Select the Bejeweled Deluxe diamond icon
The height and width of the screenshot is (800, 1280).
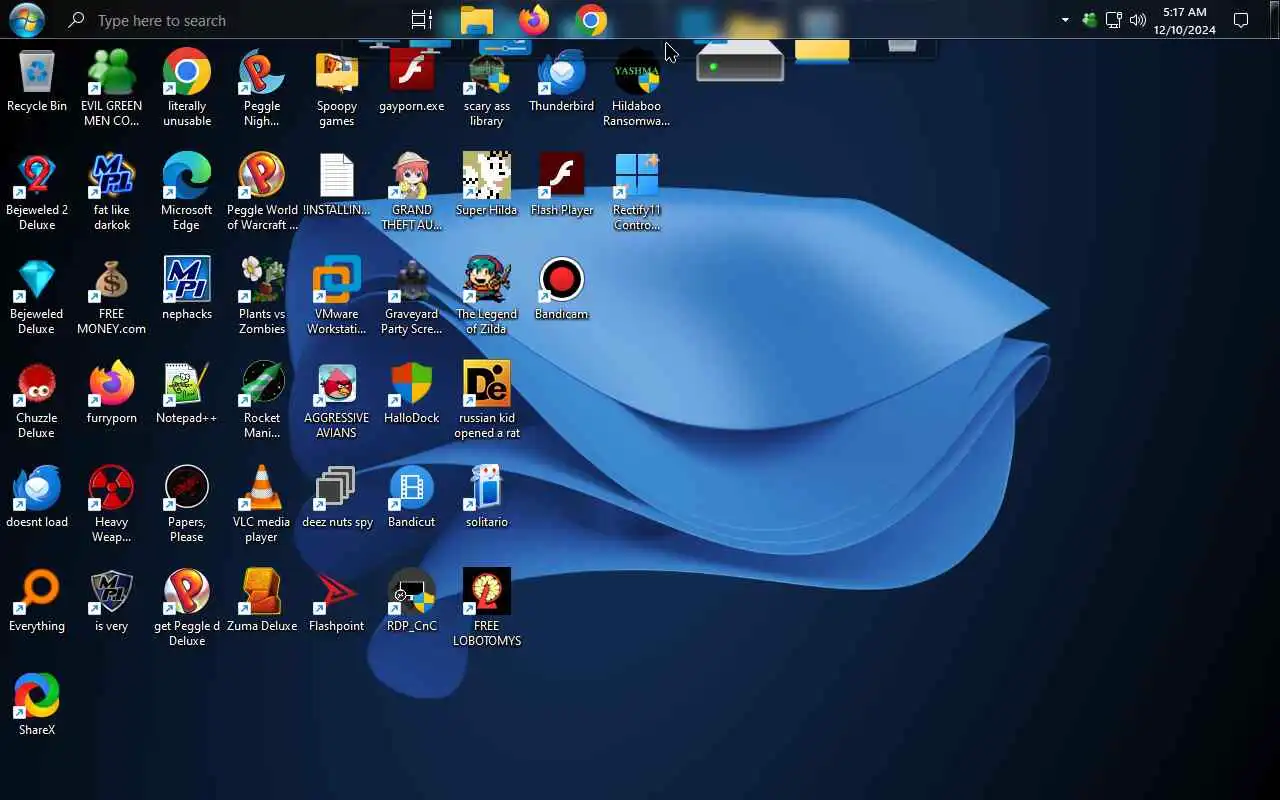coord(37,296)
